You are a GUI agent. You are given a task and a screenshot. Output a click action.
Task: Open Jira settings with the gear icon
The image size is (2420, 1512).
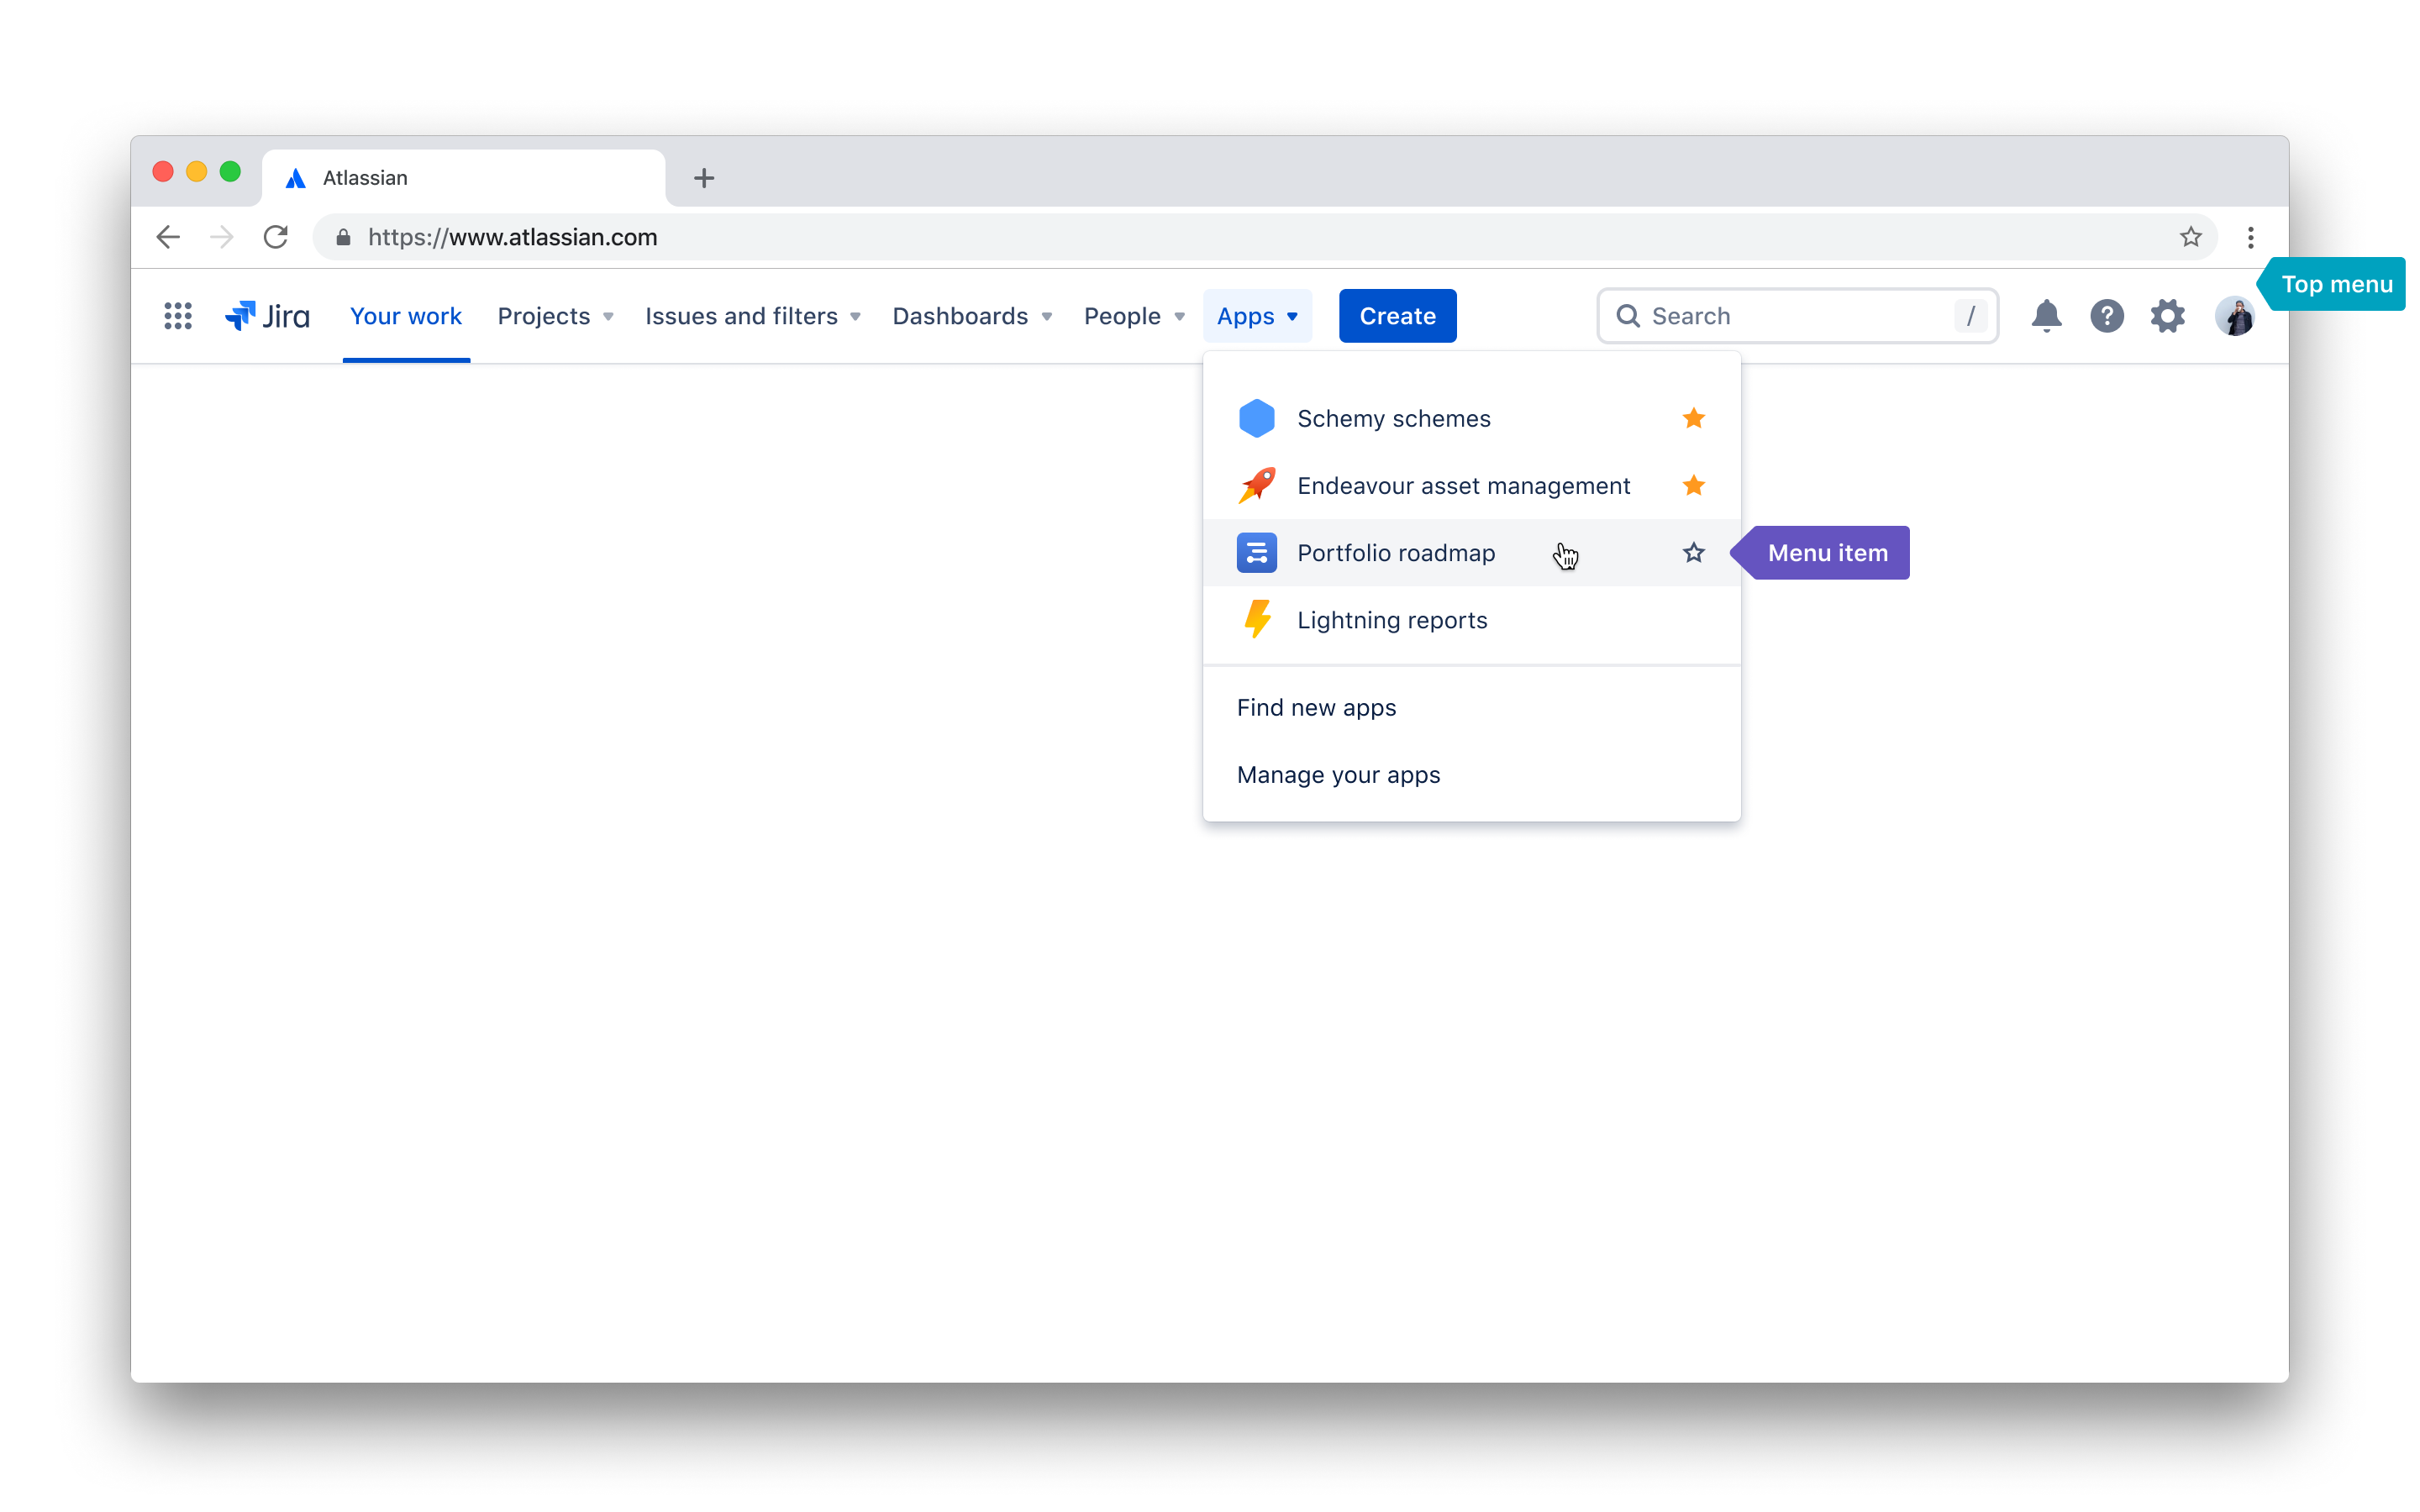tap(2167, 315)
